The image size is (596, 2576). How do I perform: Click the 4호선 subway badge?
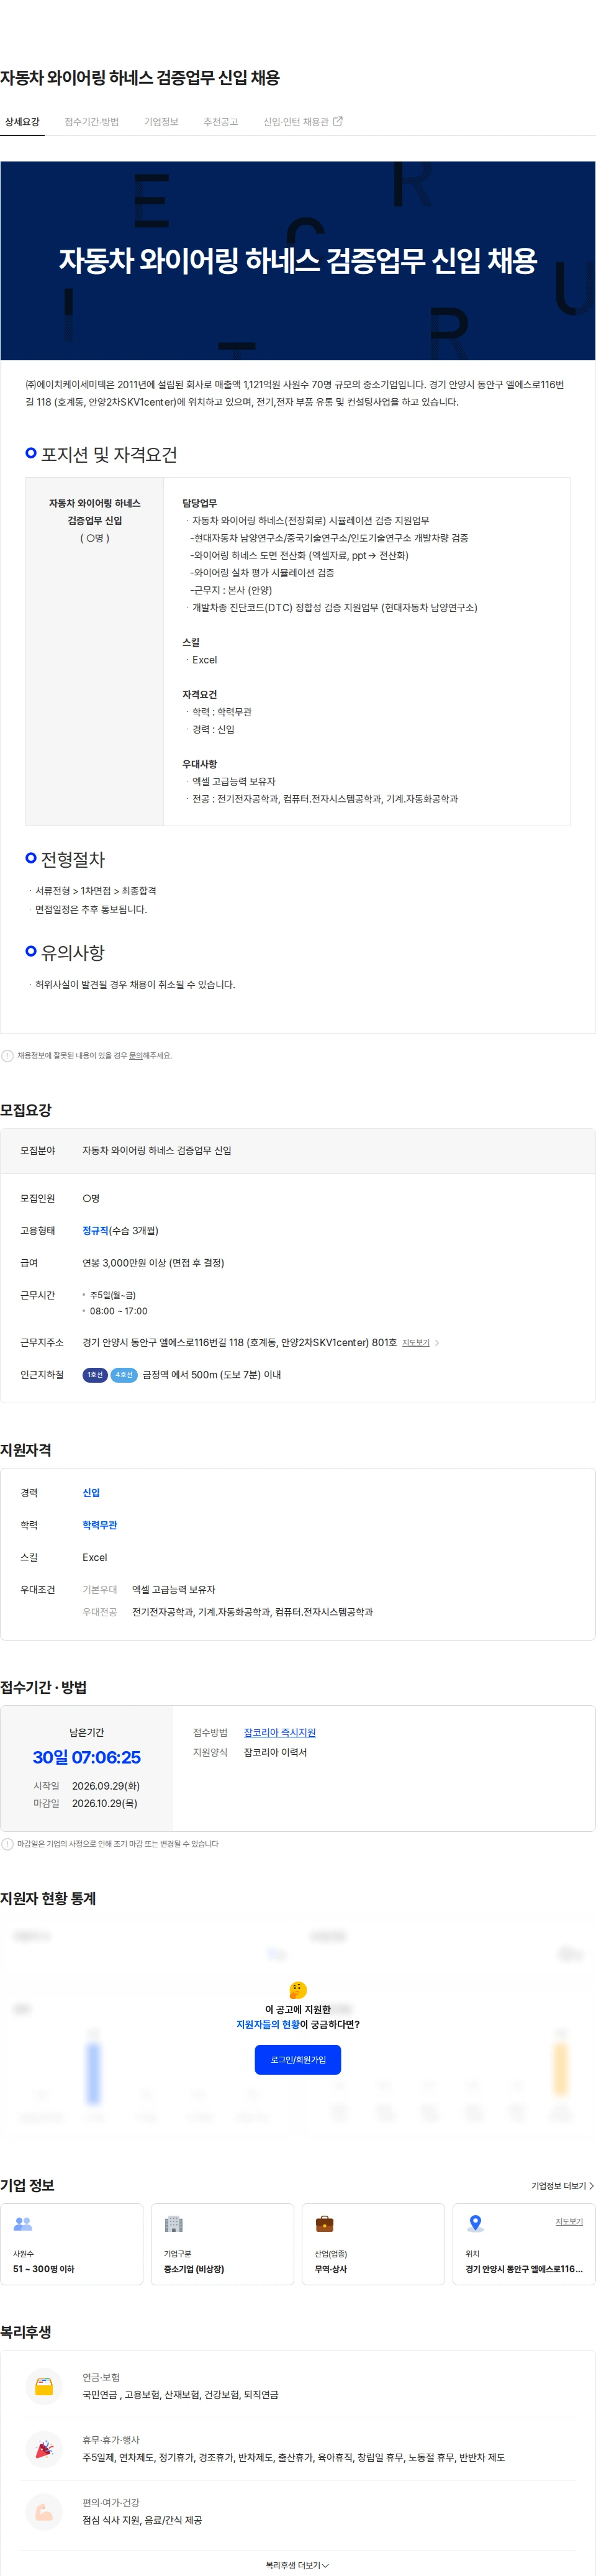pyautogui.click(x=124, y=1375)
